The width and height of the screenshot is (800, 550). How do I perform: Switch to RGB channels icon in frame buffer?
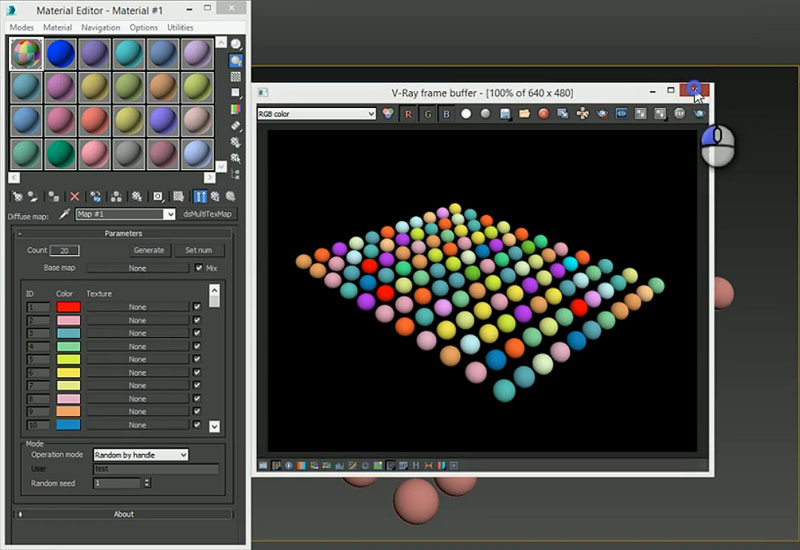388,114
